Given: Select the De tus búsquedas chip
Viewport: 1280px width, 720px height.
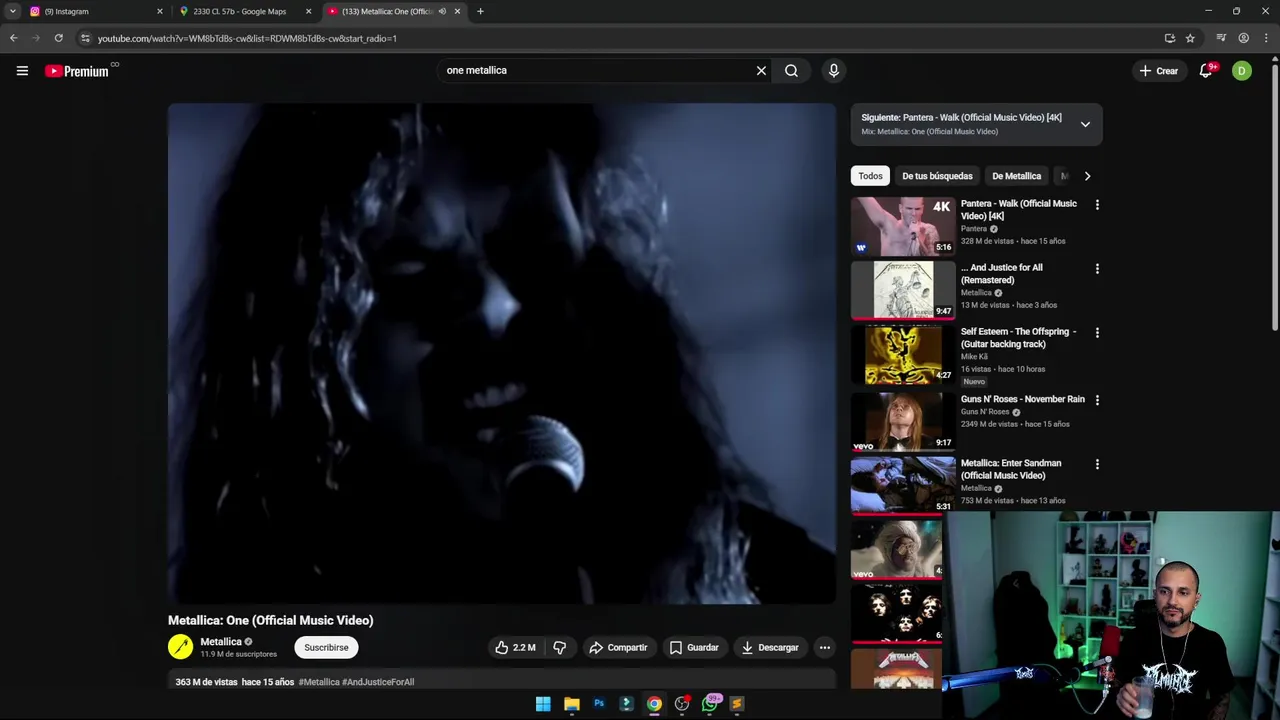Looking at the screenshot, I should coord(937,176).
